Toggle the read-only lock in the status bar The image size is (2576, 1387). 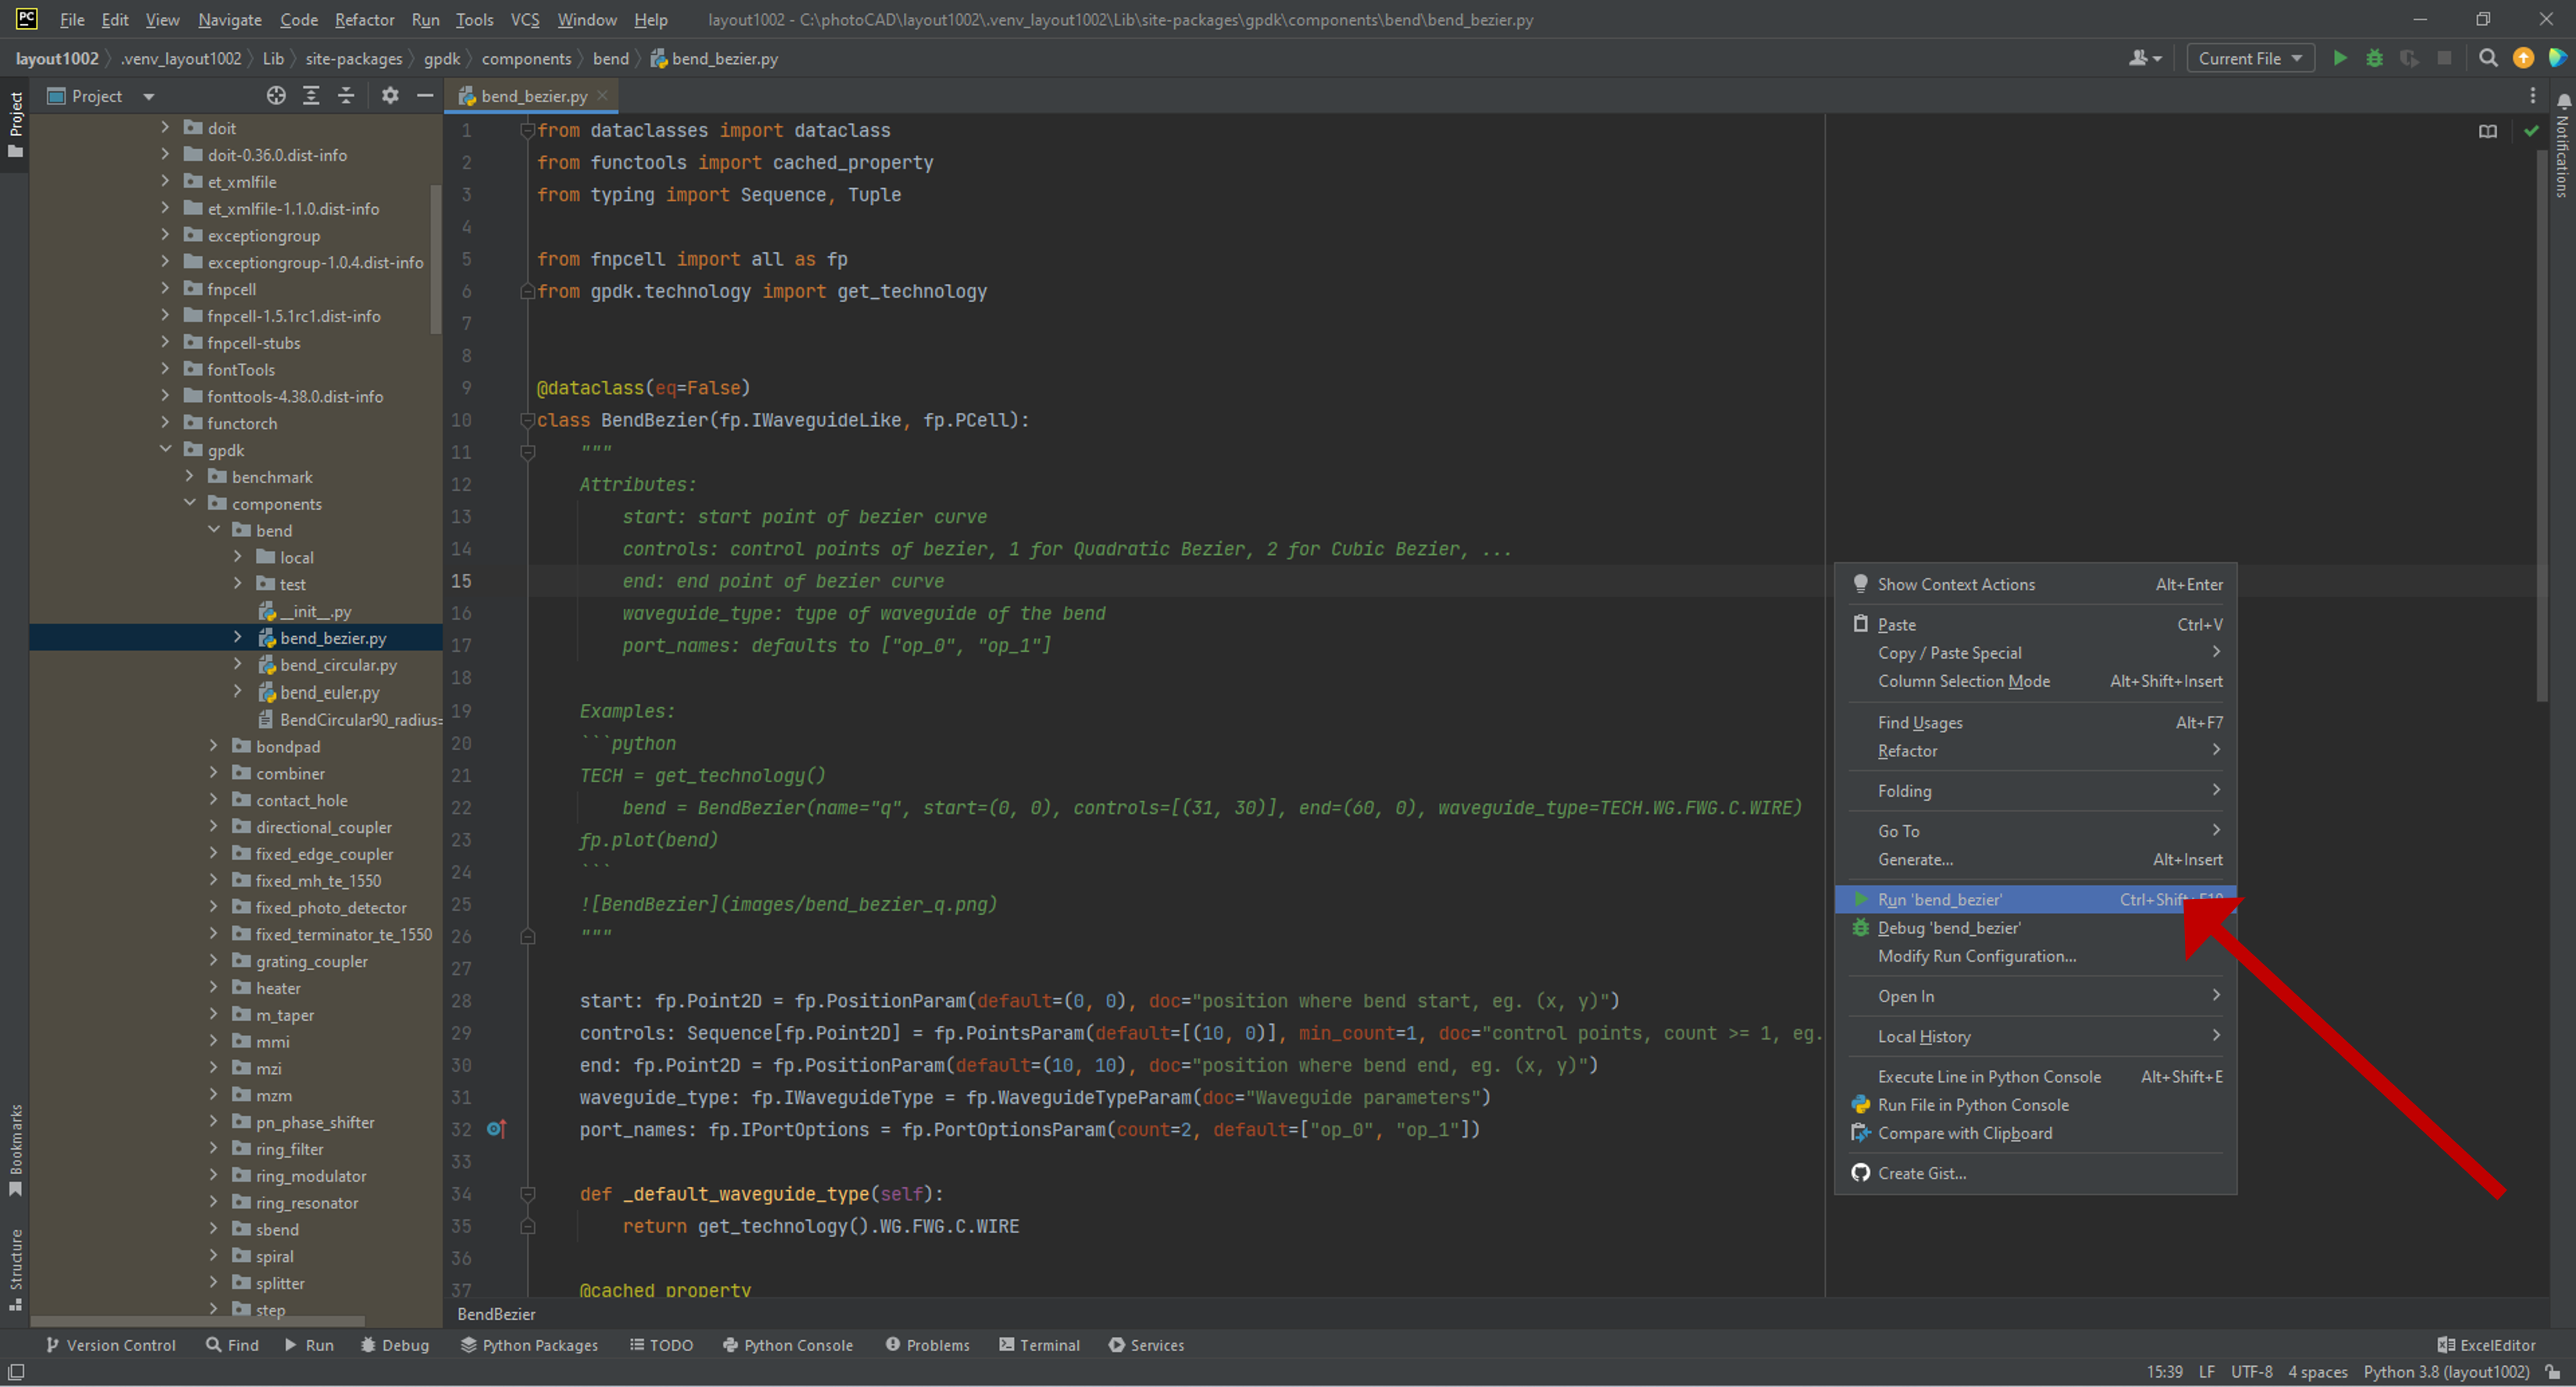pos(2554,1372)
